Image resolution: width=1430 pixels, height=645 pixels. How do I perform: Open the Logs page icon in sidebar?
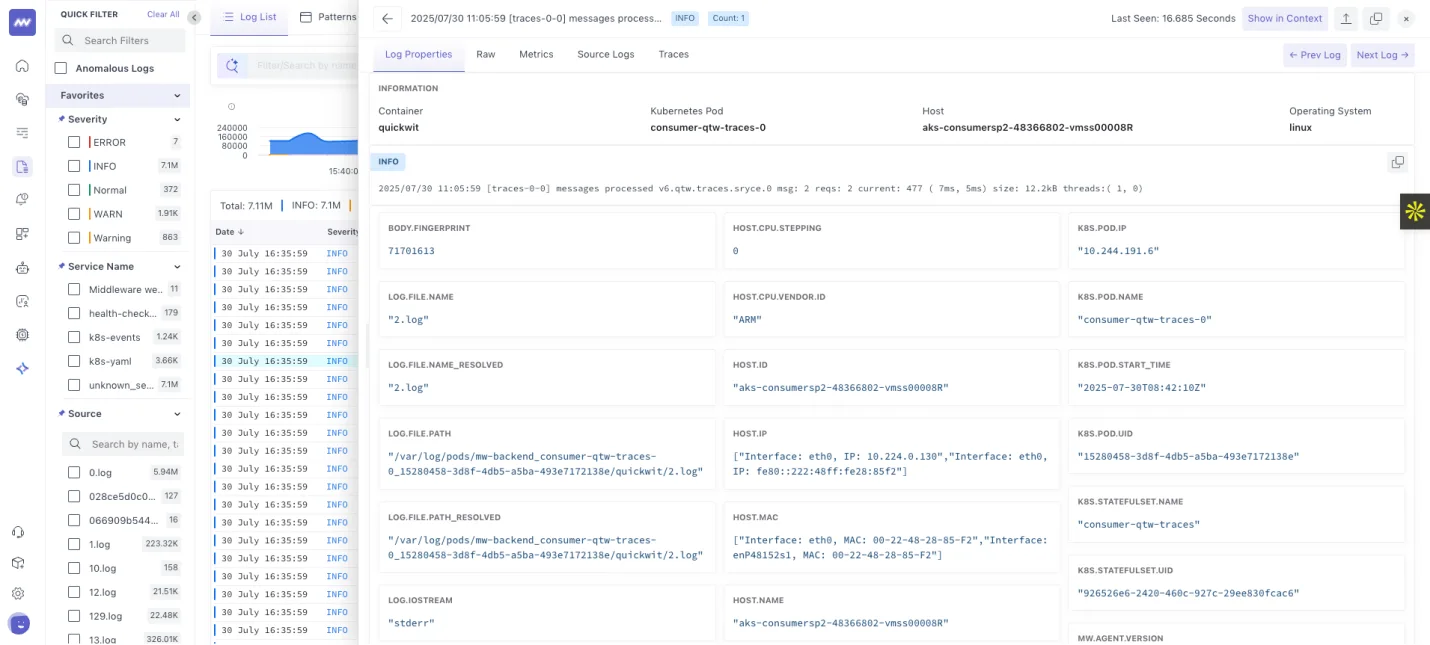point(22,167)
